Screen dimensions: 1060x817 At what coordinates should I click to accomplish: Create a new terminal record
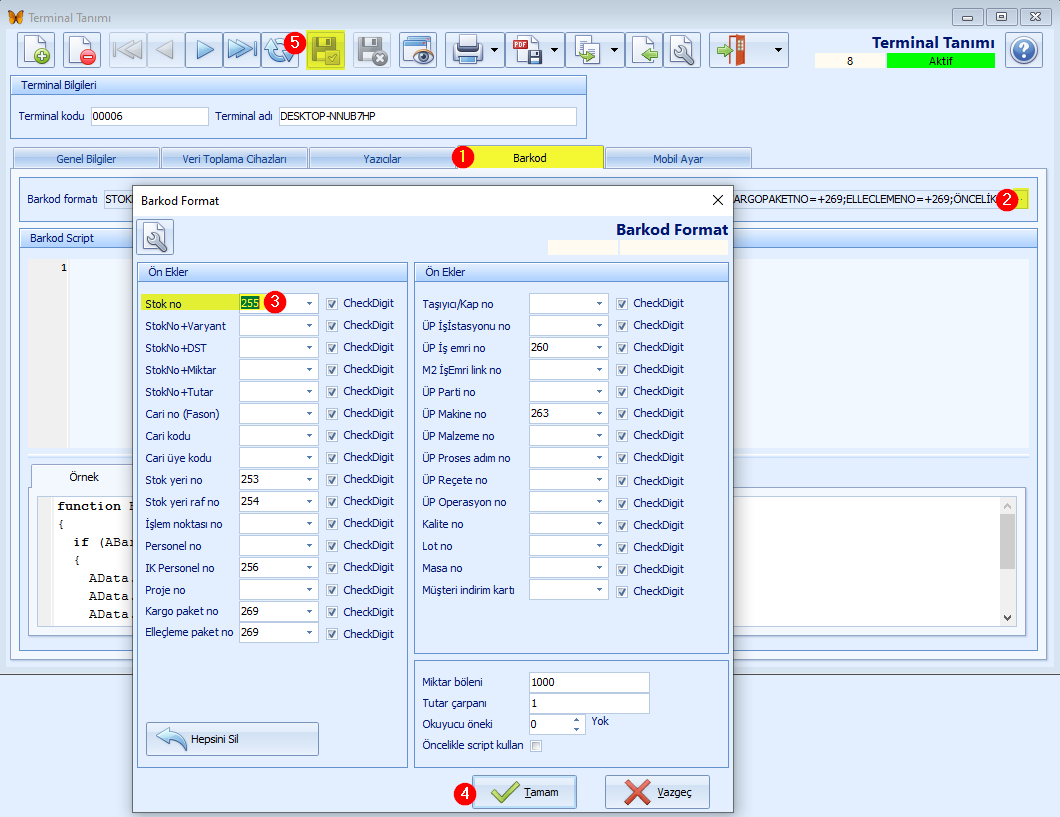[x=36, y=50]
